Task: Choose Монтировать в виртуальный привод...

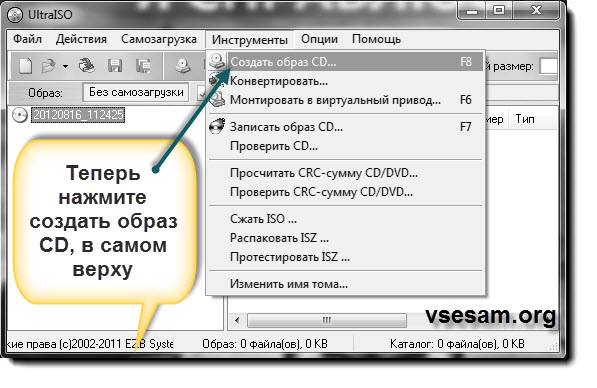Action: 346,100
